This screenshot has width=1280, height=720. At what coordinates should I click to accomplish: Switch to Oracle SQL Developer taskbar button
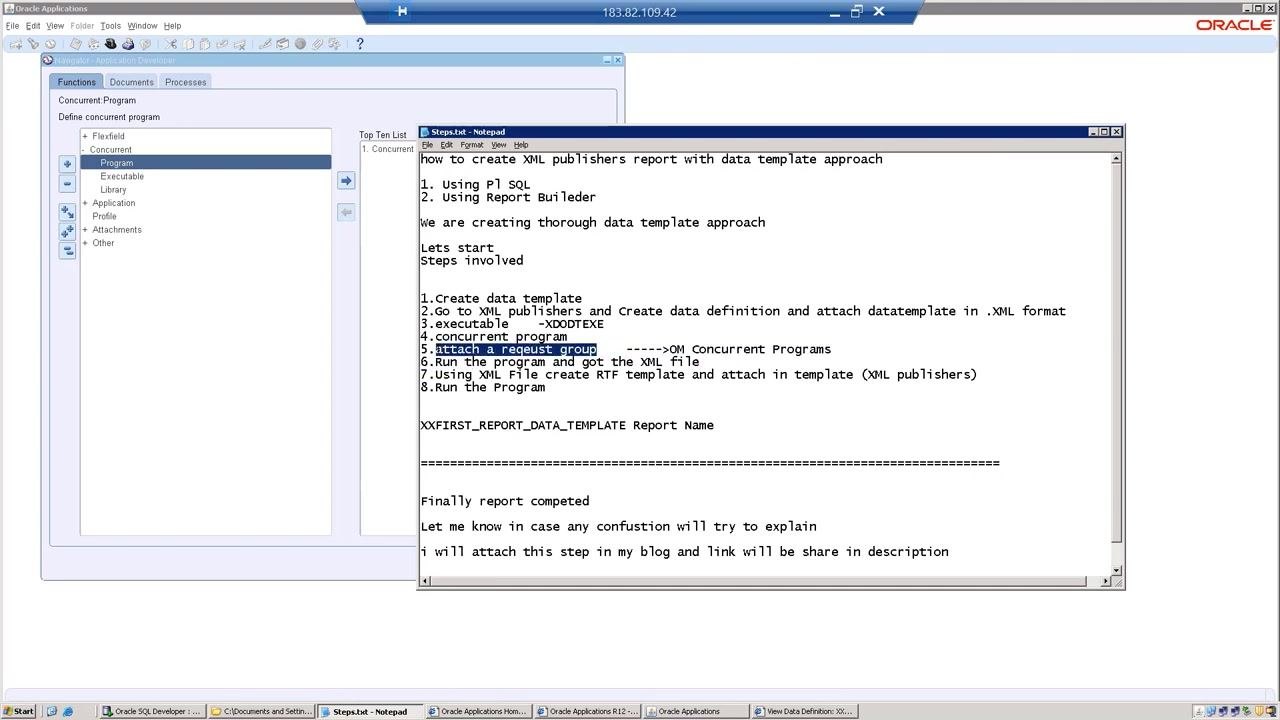coord(152,711)
